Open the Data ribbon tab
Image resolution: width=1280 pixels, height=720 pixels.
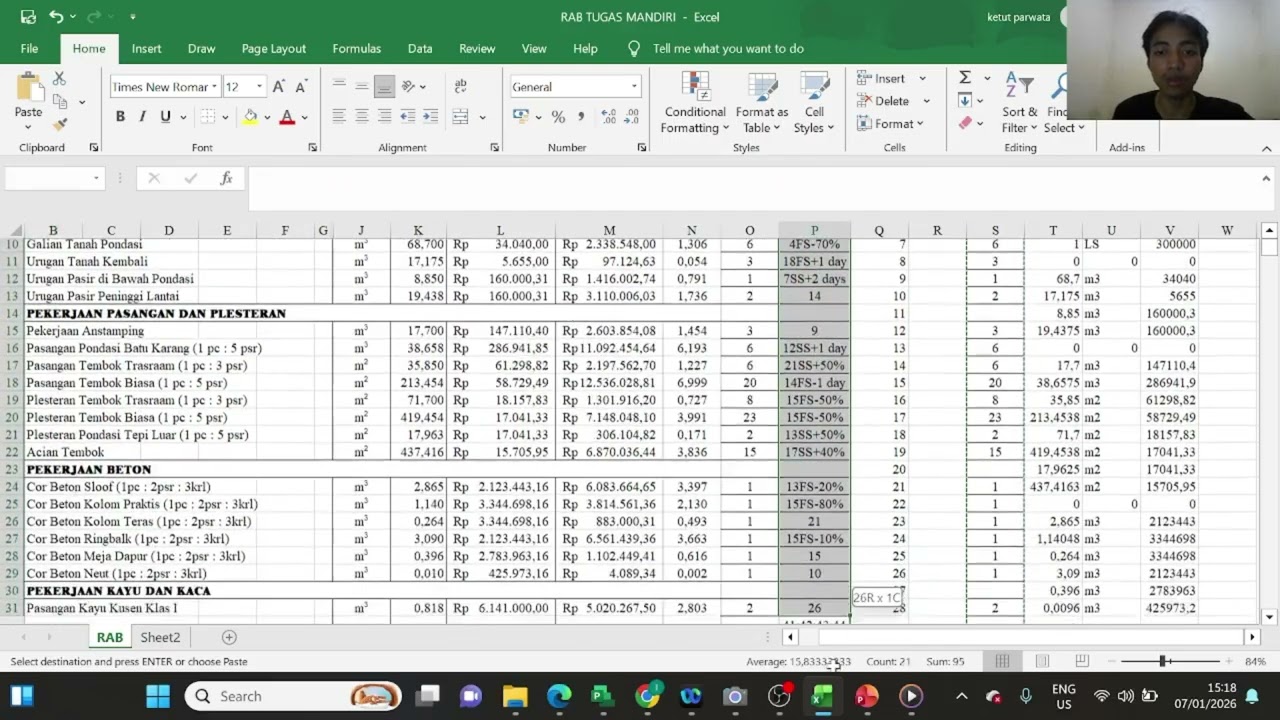420,48
